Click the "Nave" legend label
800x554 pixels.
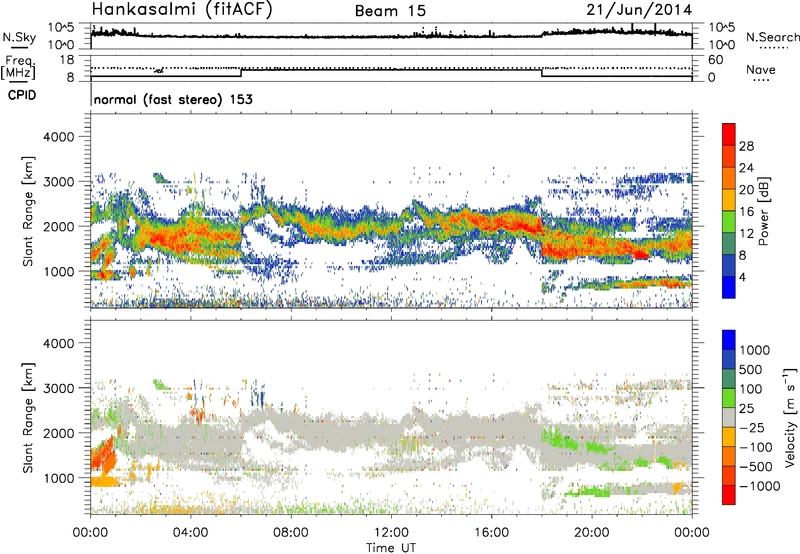tap(761, 69)
